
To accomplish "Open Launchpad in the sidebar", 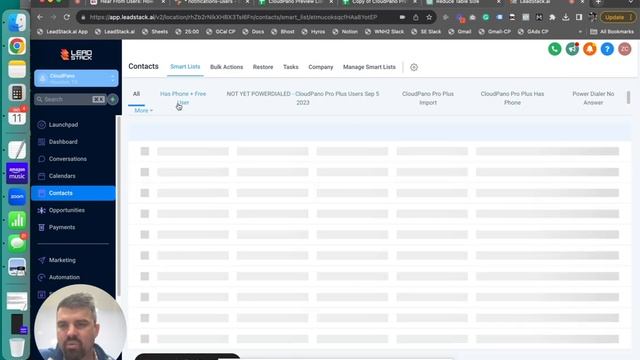I will (x=63, y=125).
